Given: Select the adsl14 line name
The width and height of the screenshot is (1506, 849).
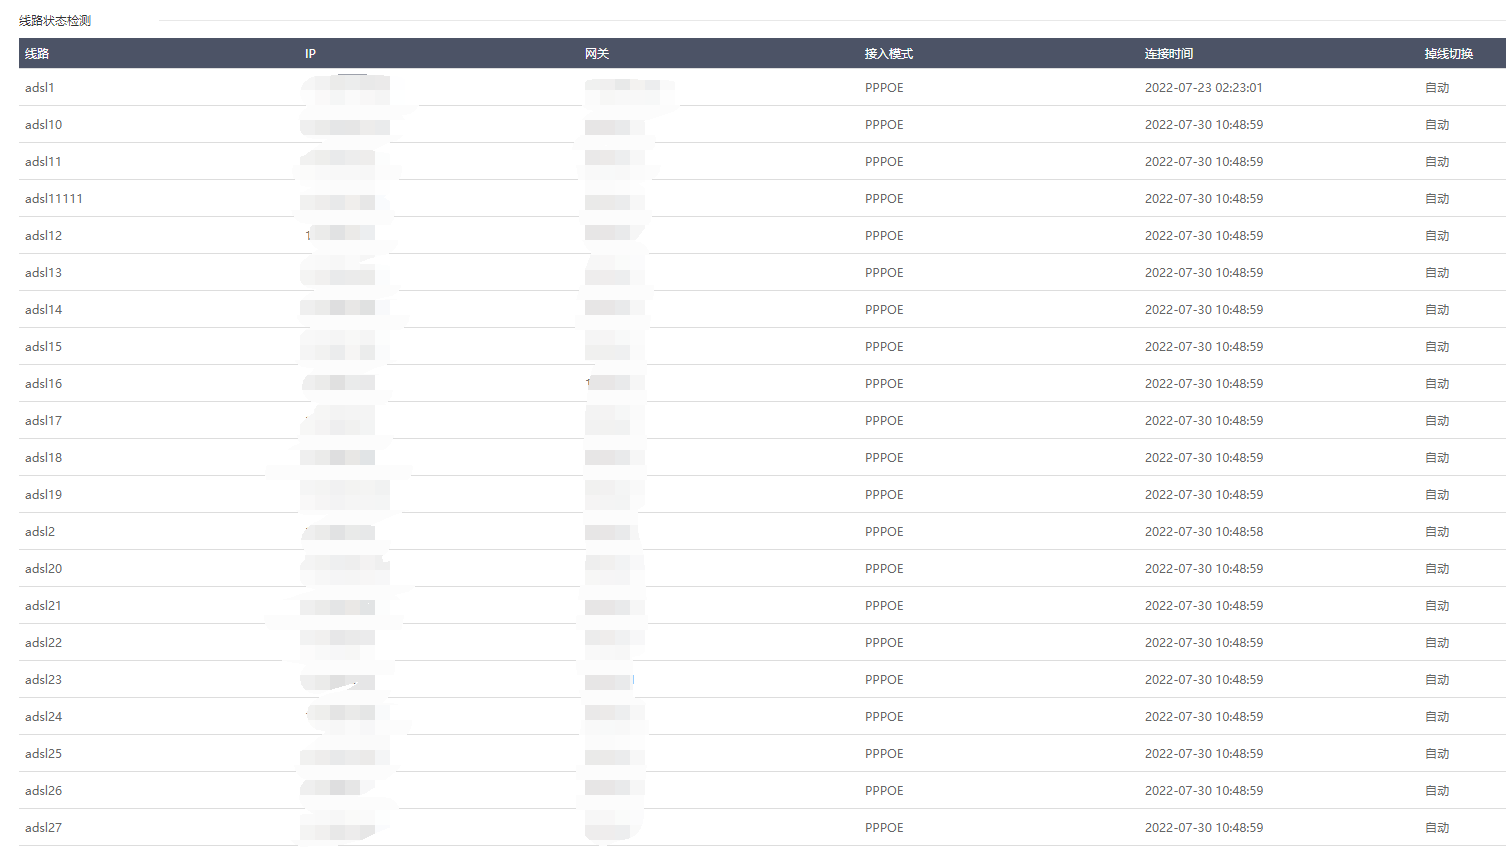Looking at the screenshot, I should coord(43,310).
